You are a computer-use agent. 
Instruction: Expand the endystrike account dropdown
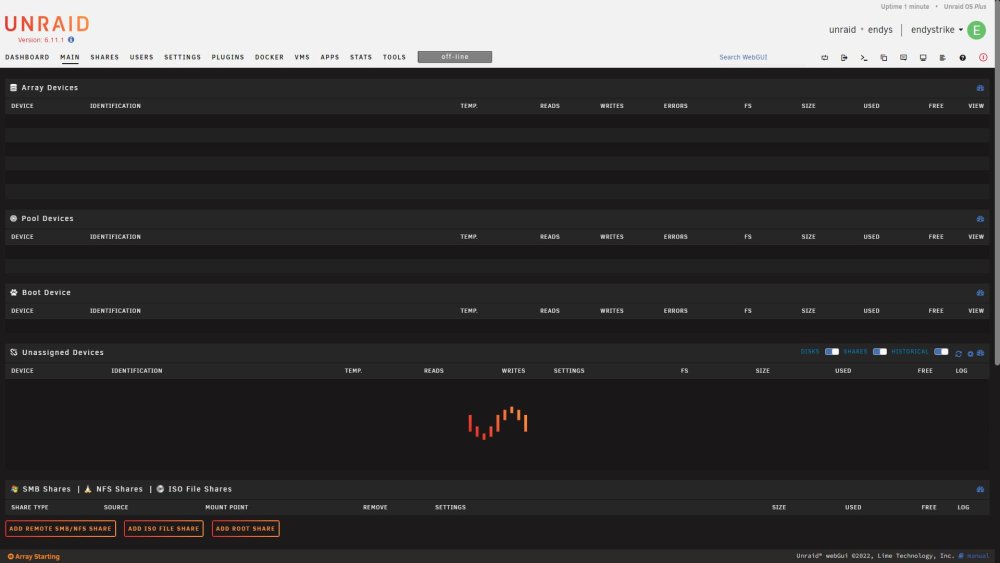click(937, 29)
